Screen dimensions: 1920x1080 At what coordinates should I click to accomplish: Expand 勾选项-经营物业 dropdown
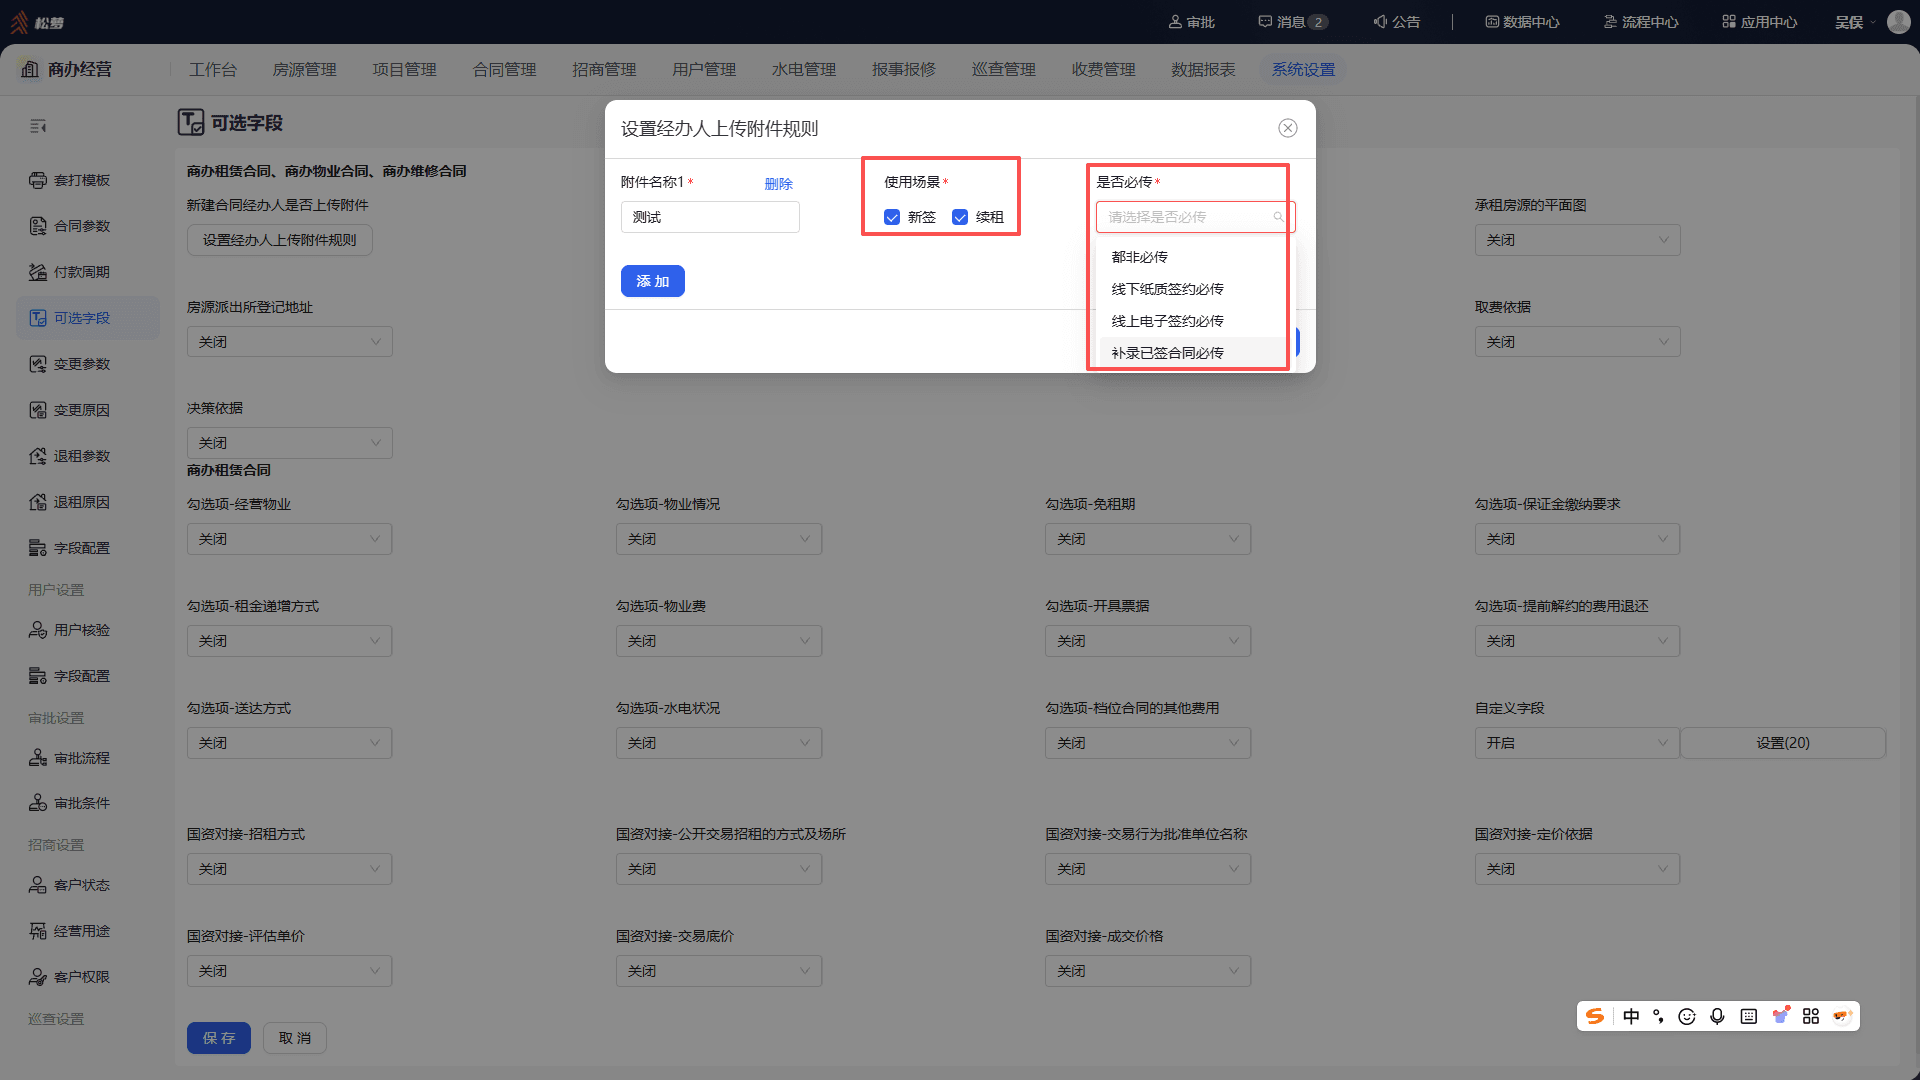coord(290,539)
